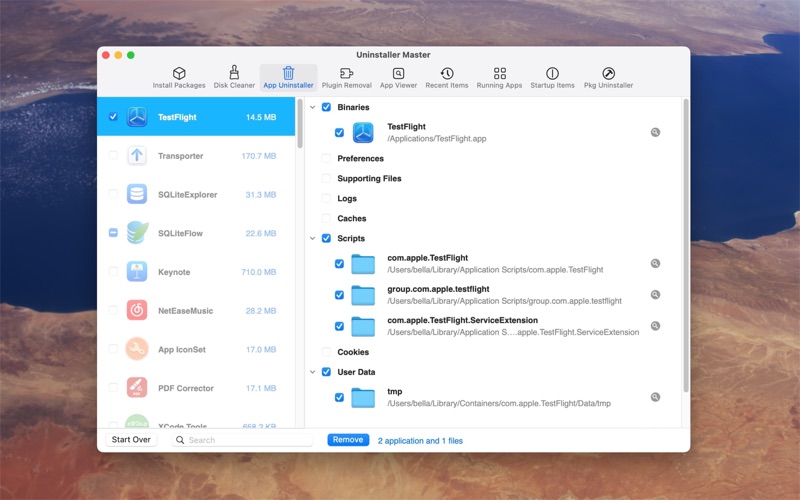Viewport: 800px width, 500px height.
Task: Open the Running Apps tool
Action: (499, 78)
